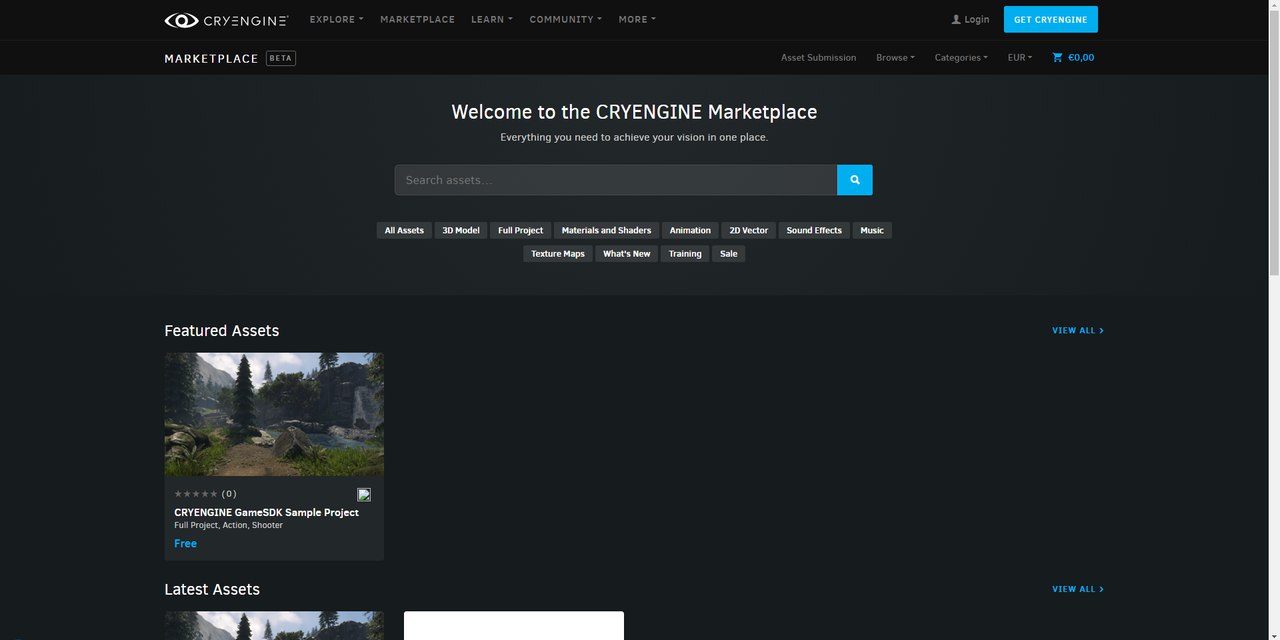The width and height of the screenshot is (1280, 640).
Task: Focus the Search assets field
Action: [616, 180]
